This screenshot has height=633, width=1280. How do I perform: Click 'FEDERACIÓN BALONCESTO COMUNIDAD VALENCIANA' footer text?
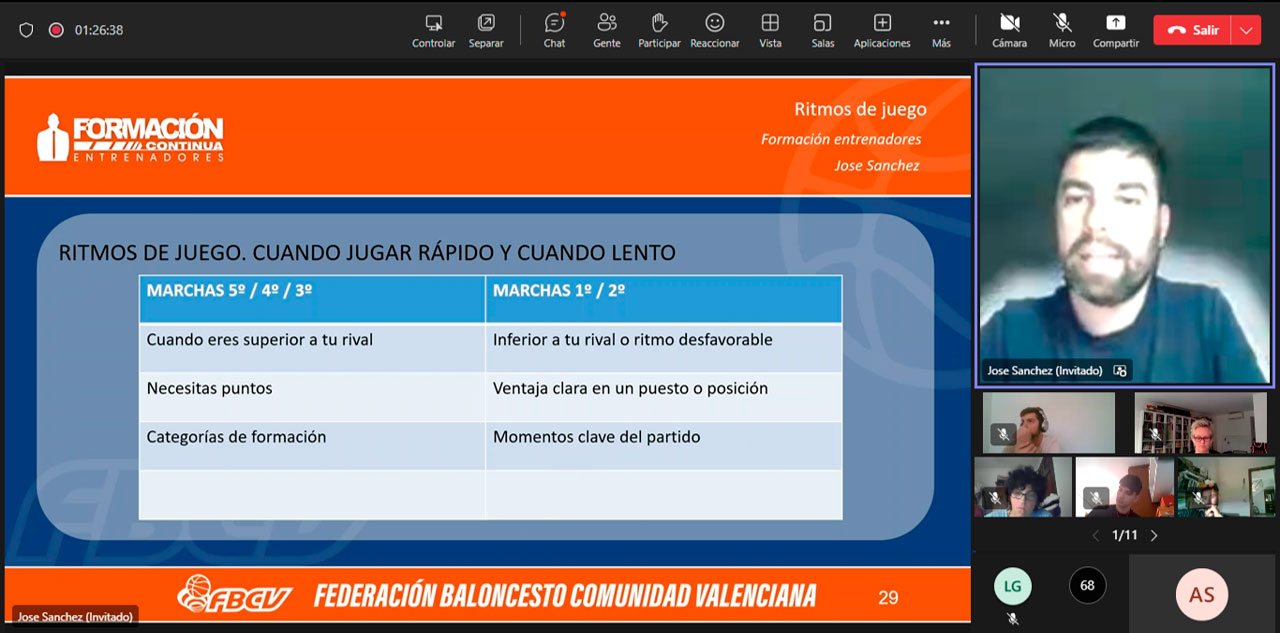pyautogui.click(x=565, y=596)
